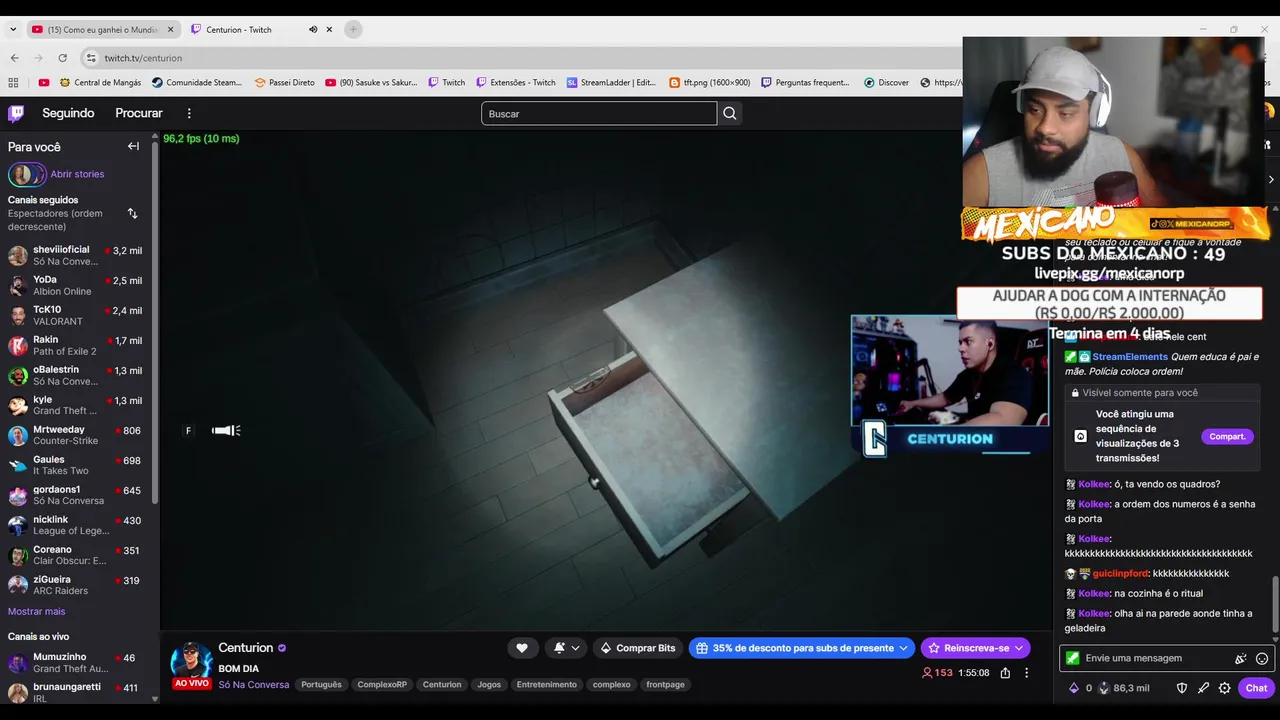This screenshot has width=1280, height=720.
Task: Reload the browser page
Action: (62, 58)
